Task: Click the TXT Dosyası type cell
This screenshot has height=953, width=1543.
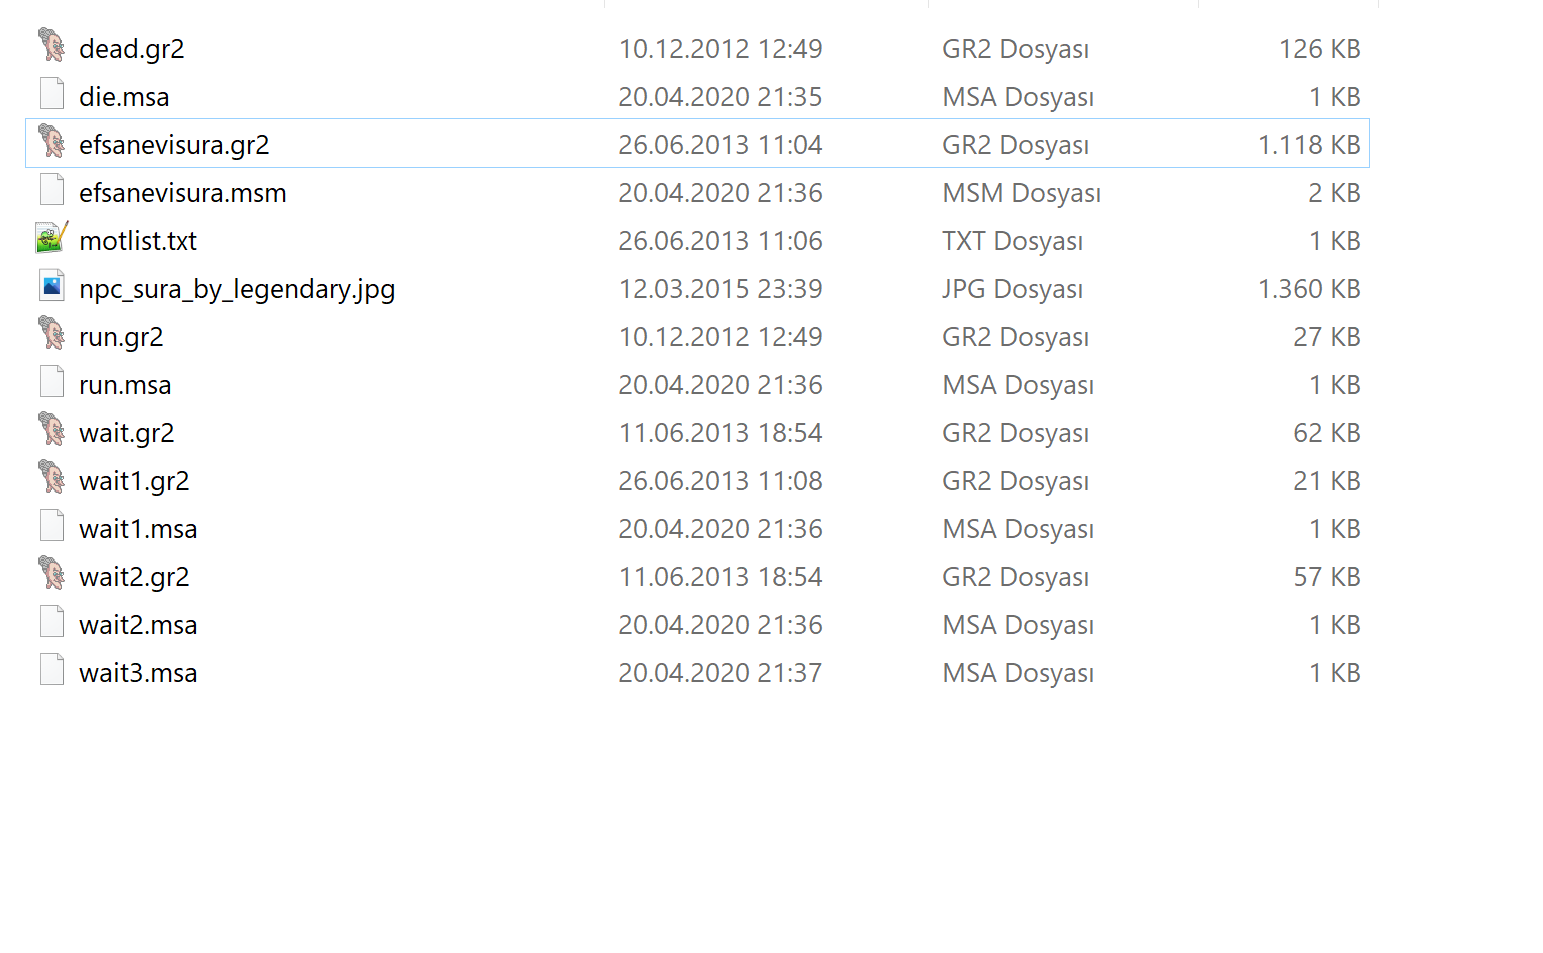Action: [1012, 241]
